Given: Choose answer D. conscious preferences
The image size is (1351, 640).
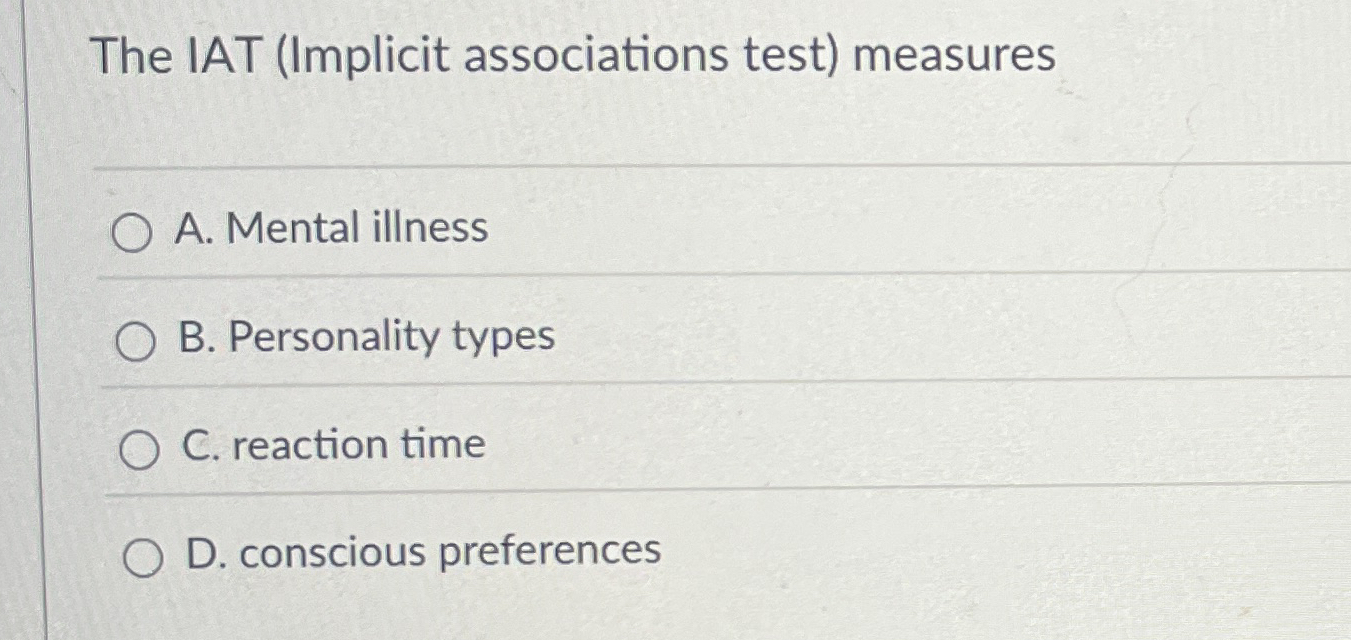Looking at the screenshot, I should tap(420, 551).
